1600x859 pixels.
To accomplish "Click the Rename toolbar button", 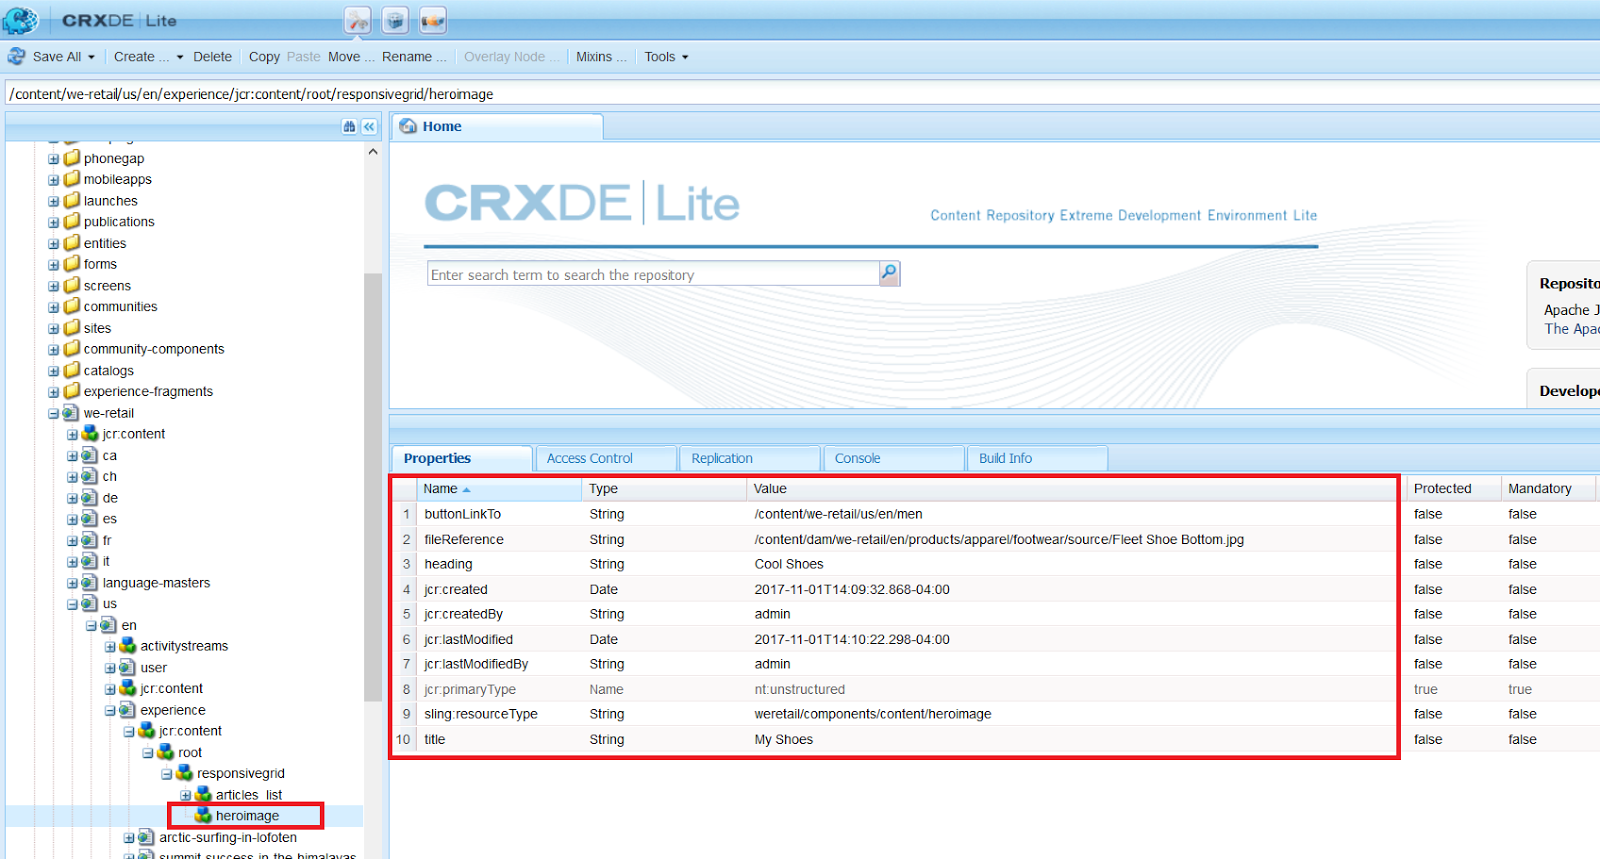I will [414, 57].
